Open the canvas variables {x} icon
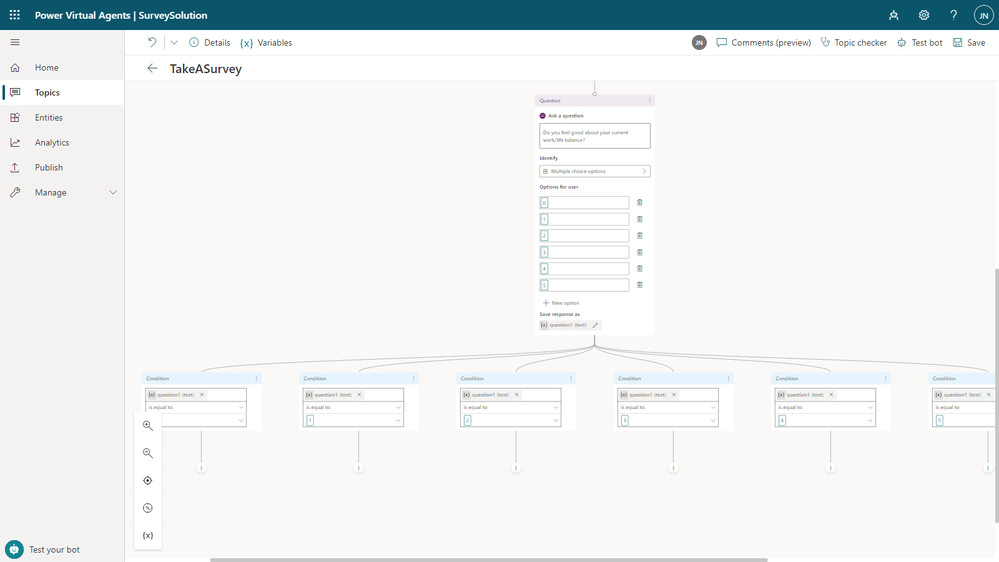The width and height of the screenshot is (999, 562). coord(148,535)
